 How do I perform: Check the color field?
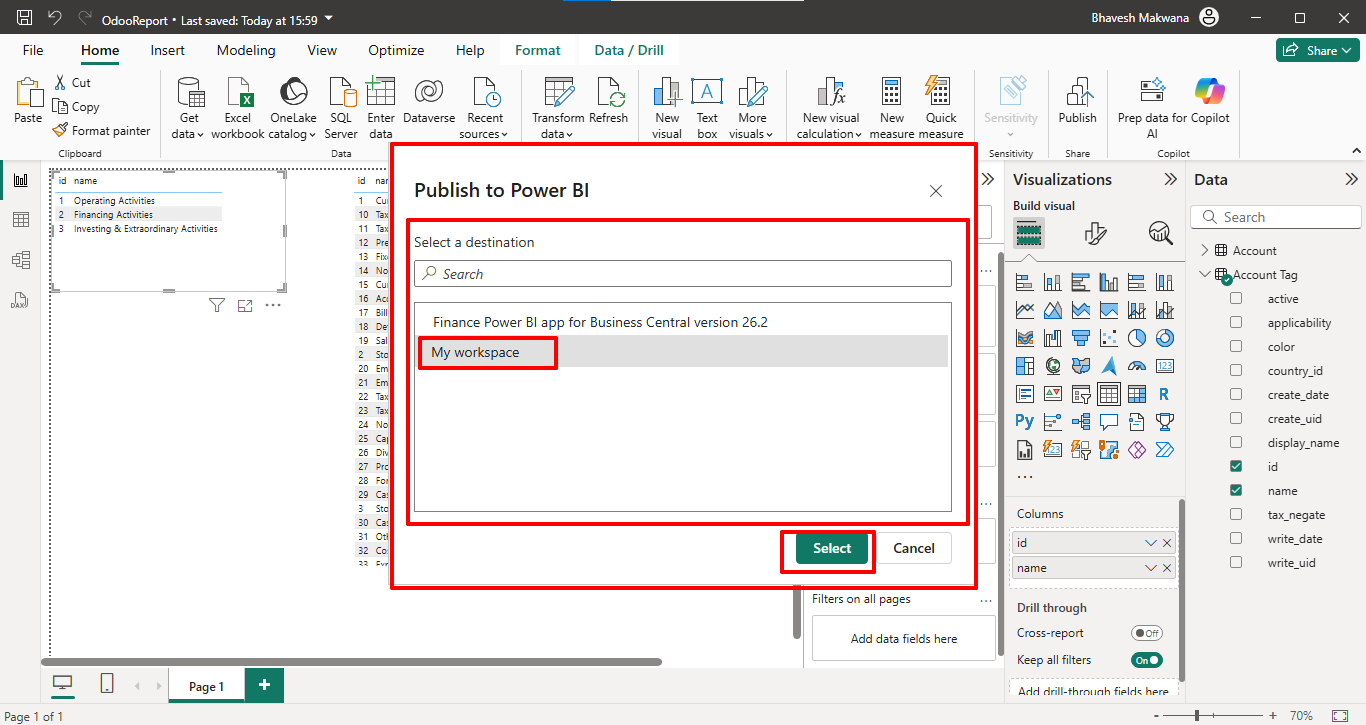click(1236, 347)
